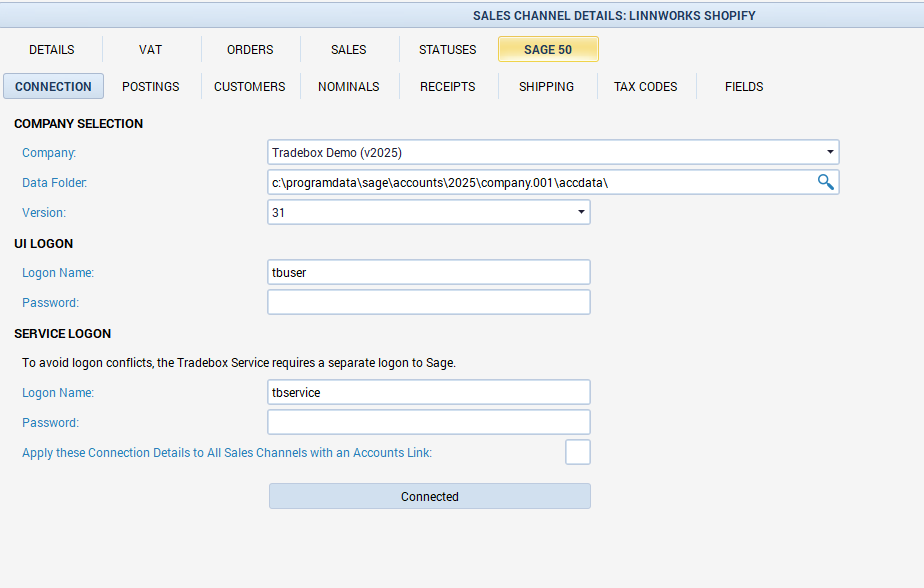
Task: Focus the UI Logon Name field containing tbuser
Action: 429,272
